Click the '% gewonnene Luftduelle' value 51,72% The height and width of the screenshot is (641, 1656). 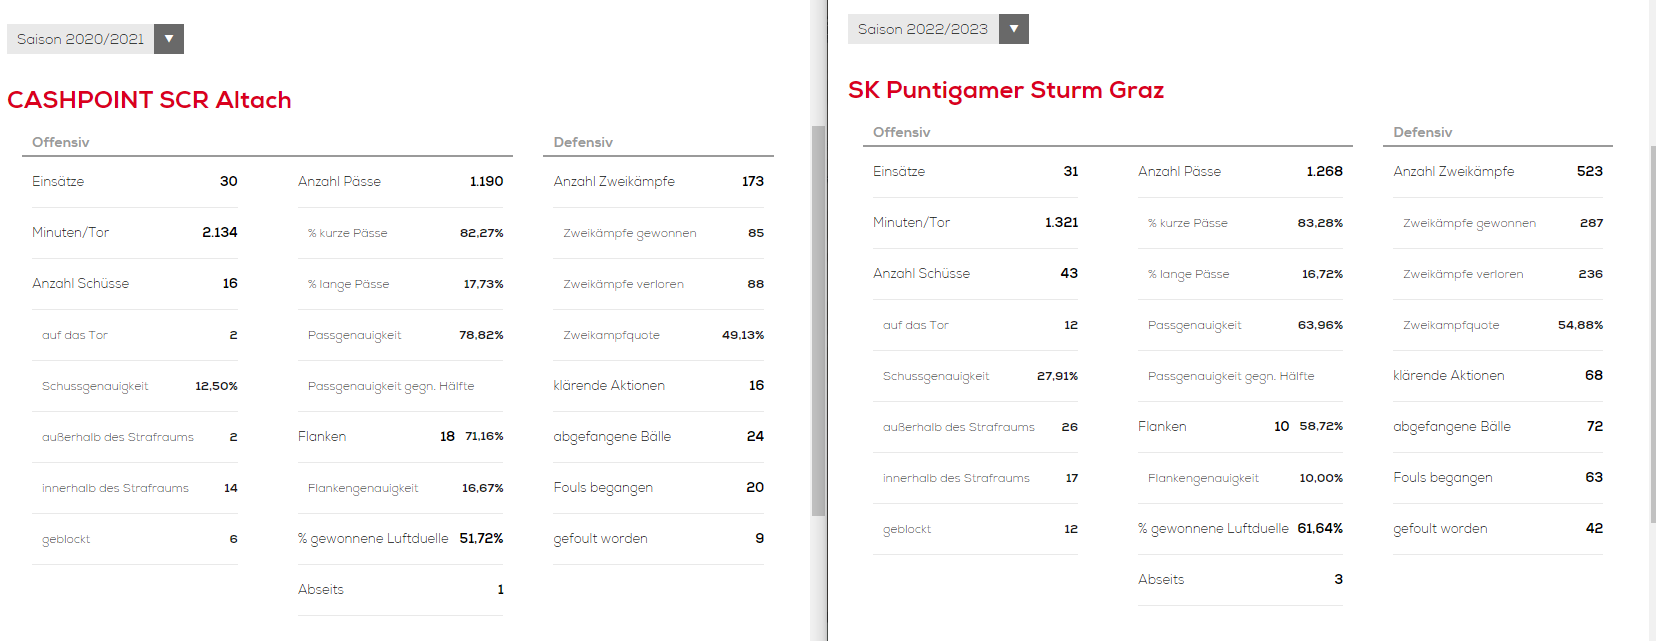click(x=482, y=538)
